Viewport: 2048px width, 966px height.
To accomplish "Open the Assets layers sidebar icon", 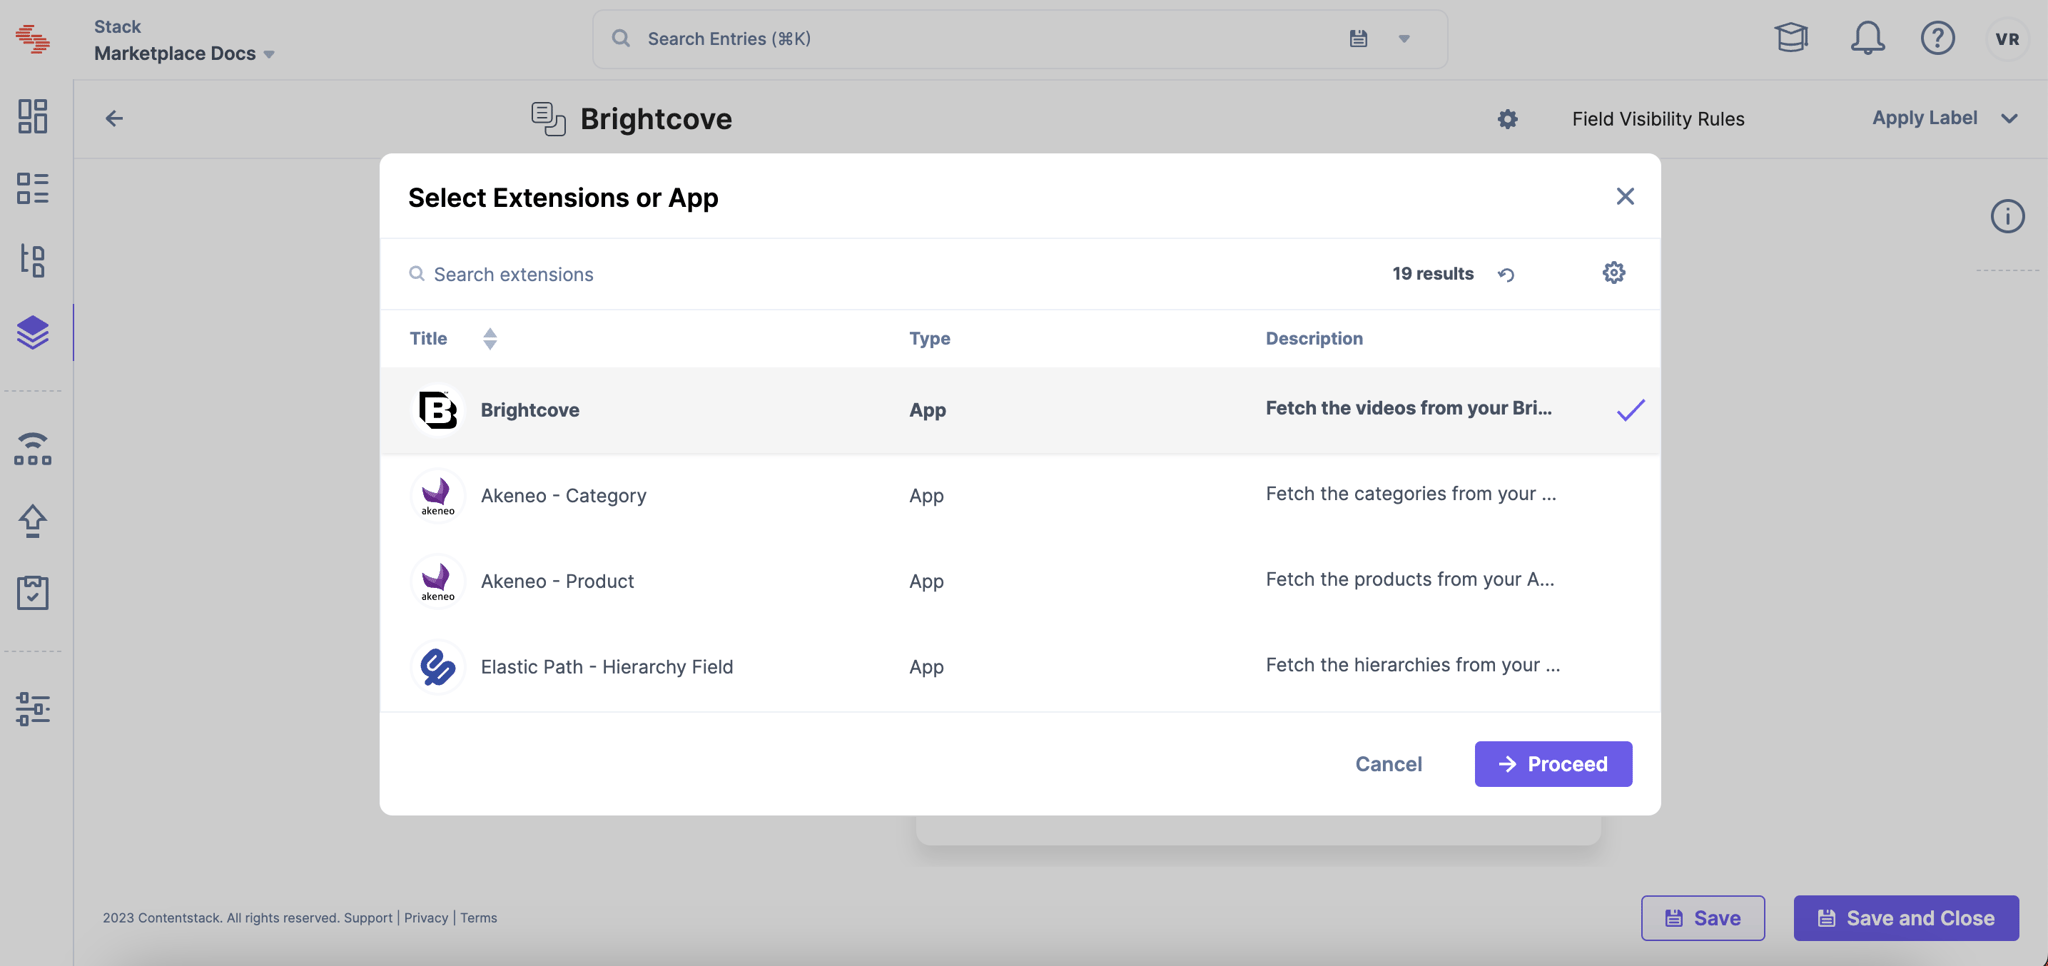I will tap(32, 332).
